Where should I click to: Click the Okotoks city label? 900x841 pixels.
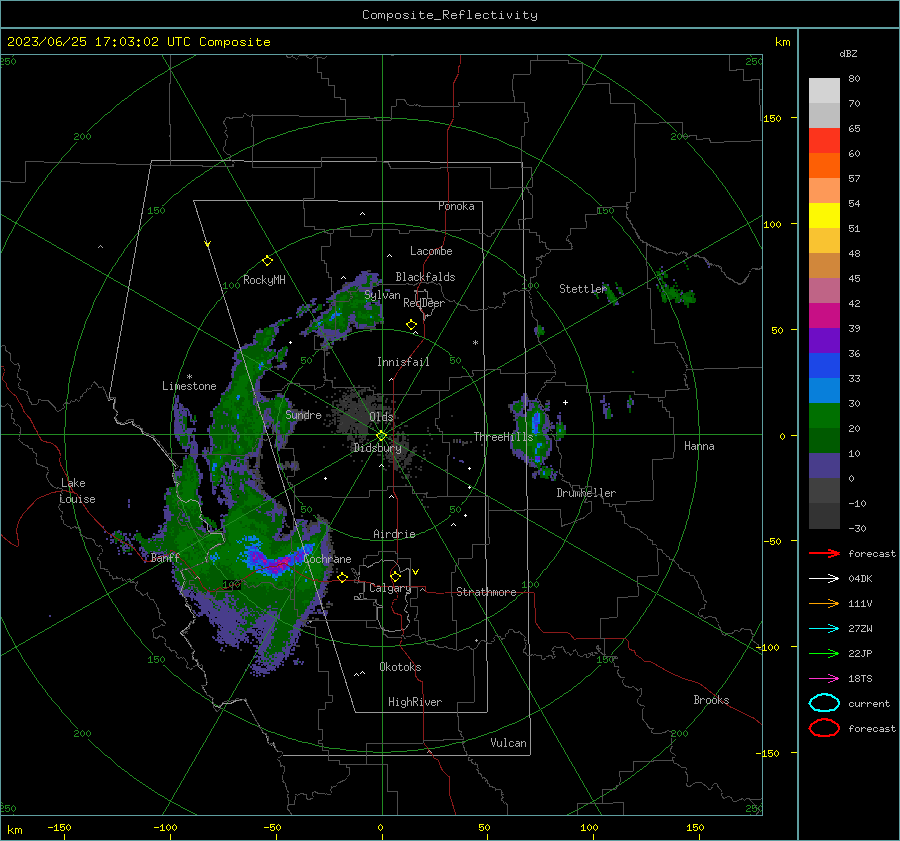coord(400,667)
